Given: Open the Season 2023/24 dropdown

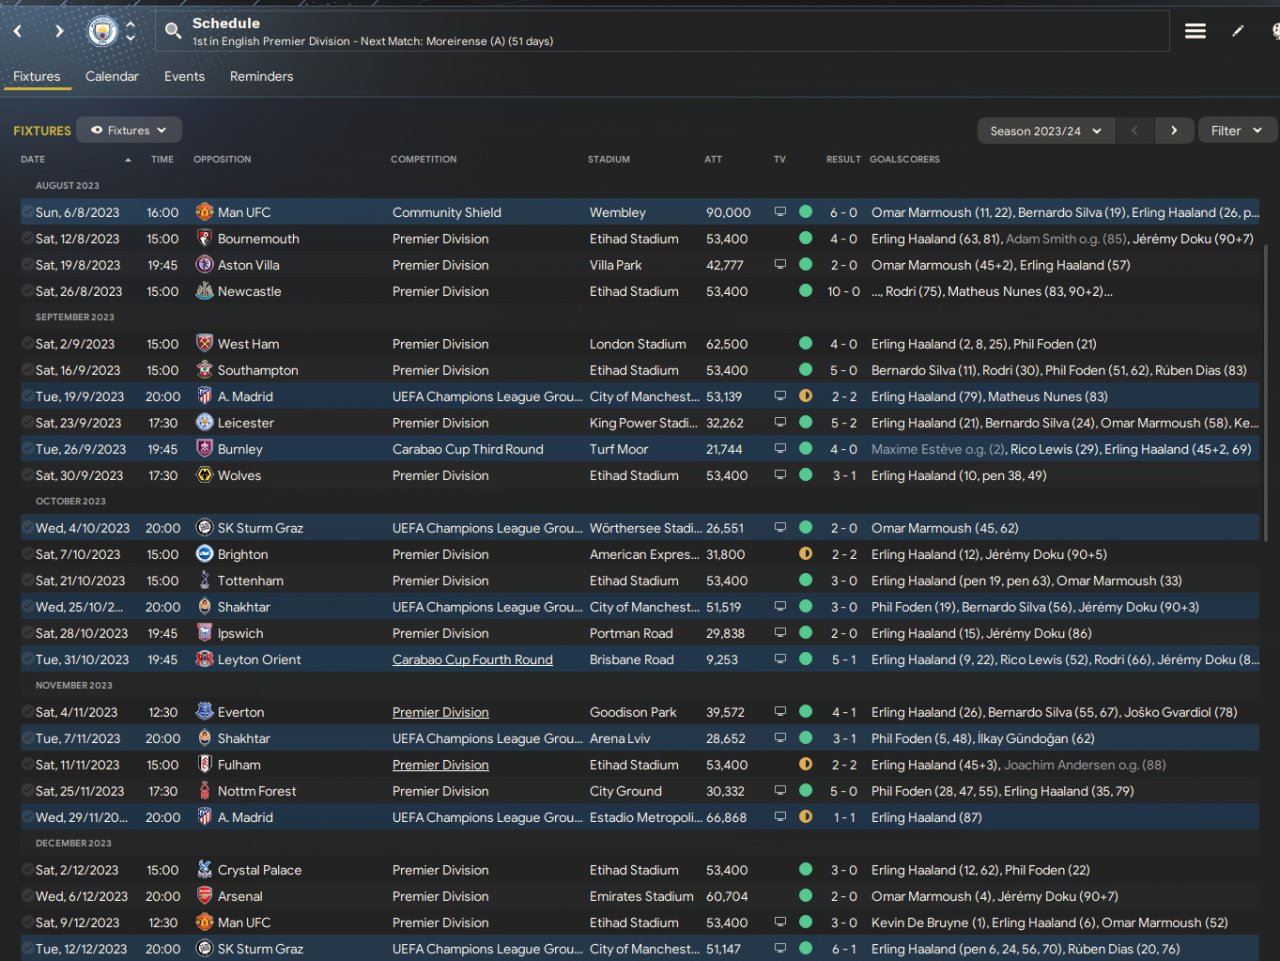Looking at the screenshot, I should (x=1045, y=131).
